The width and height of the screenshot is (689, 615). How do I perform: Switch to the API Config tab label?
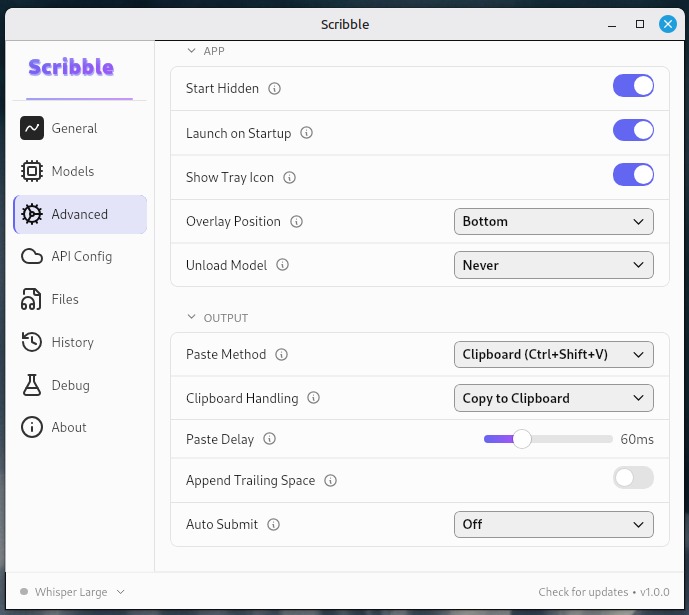coord(82,257)
